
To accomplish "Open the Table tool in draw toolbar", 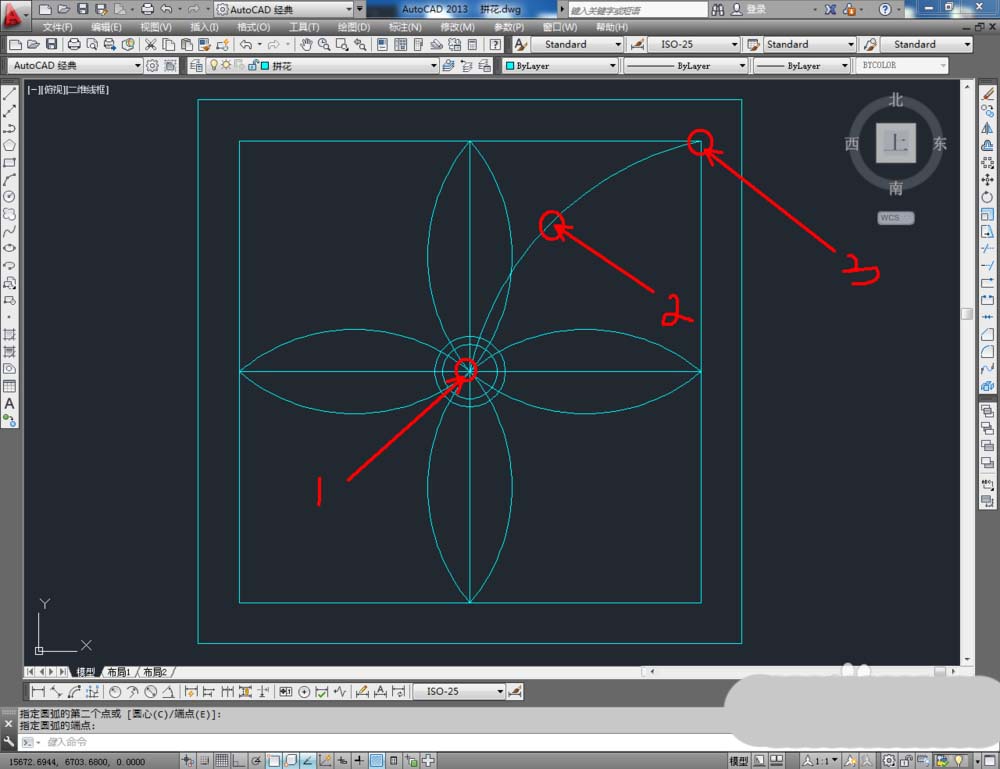I will 10,386.
